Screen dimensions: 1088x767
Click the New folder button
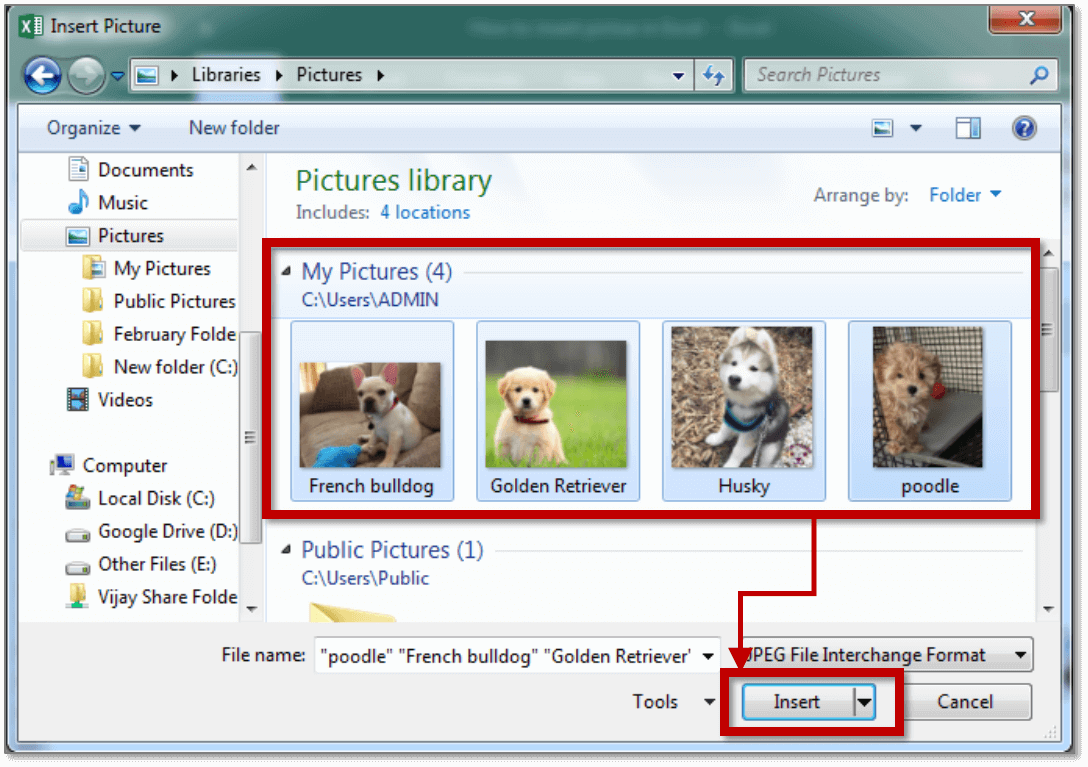[x=234, y=128]
